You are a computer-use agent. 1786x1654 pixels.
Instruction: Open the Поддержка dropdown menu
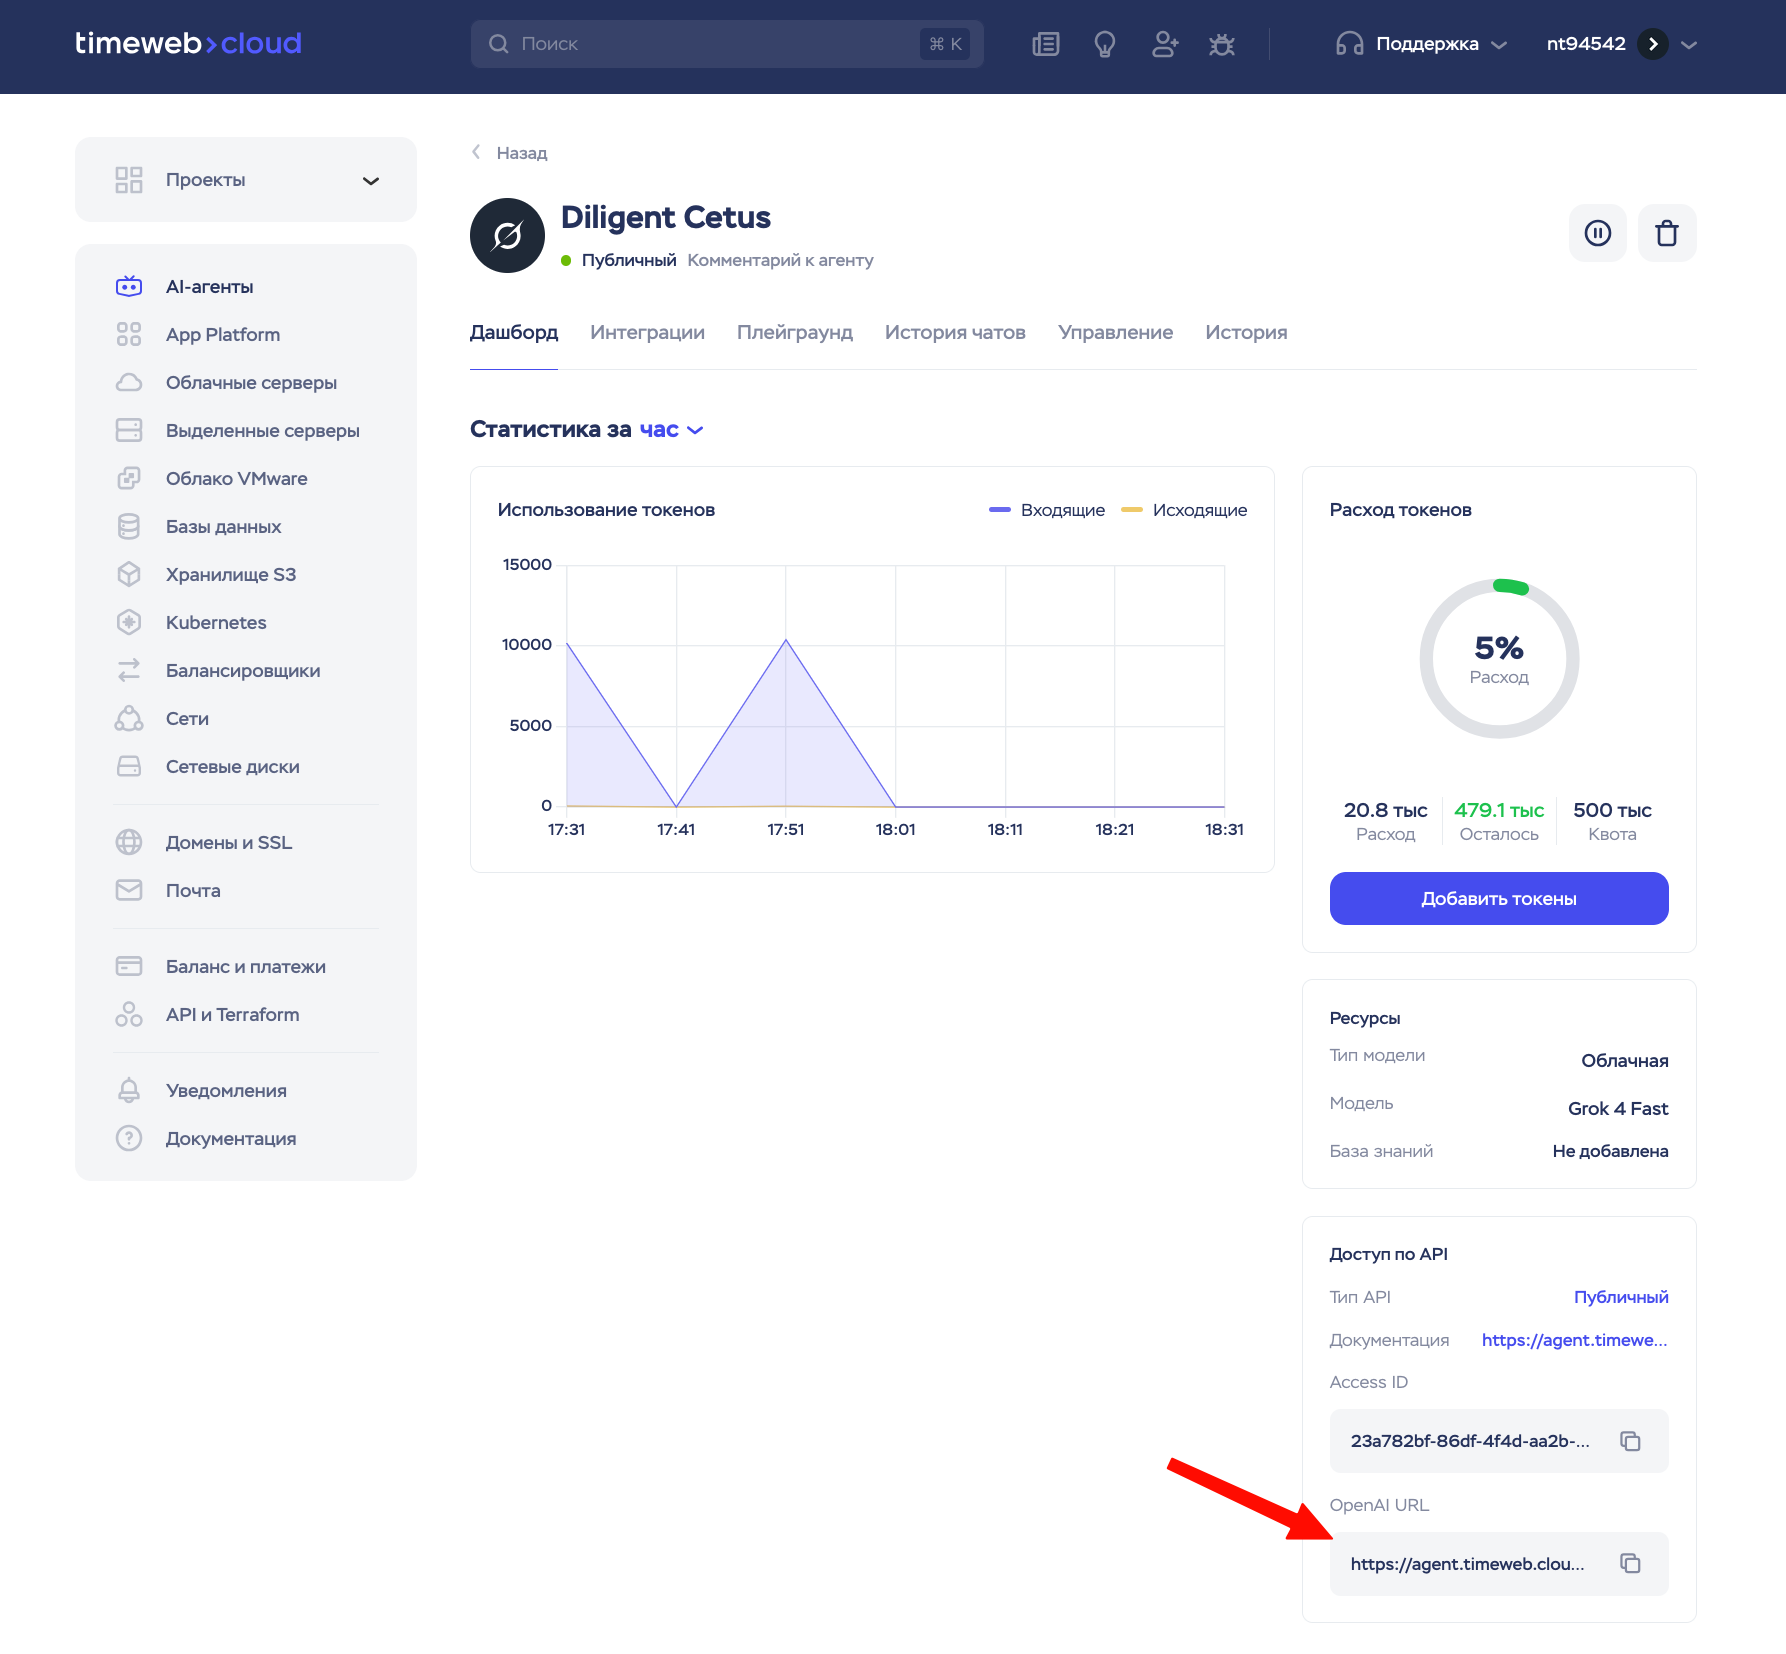point(1422,44)
